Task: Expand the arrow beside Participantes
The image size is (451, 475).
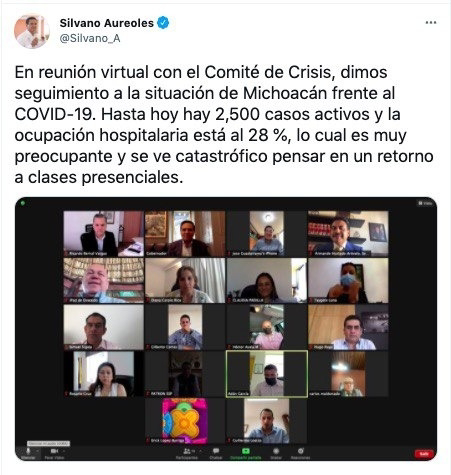Action: pyautogui.click(x=200, y=451)
